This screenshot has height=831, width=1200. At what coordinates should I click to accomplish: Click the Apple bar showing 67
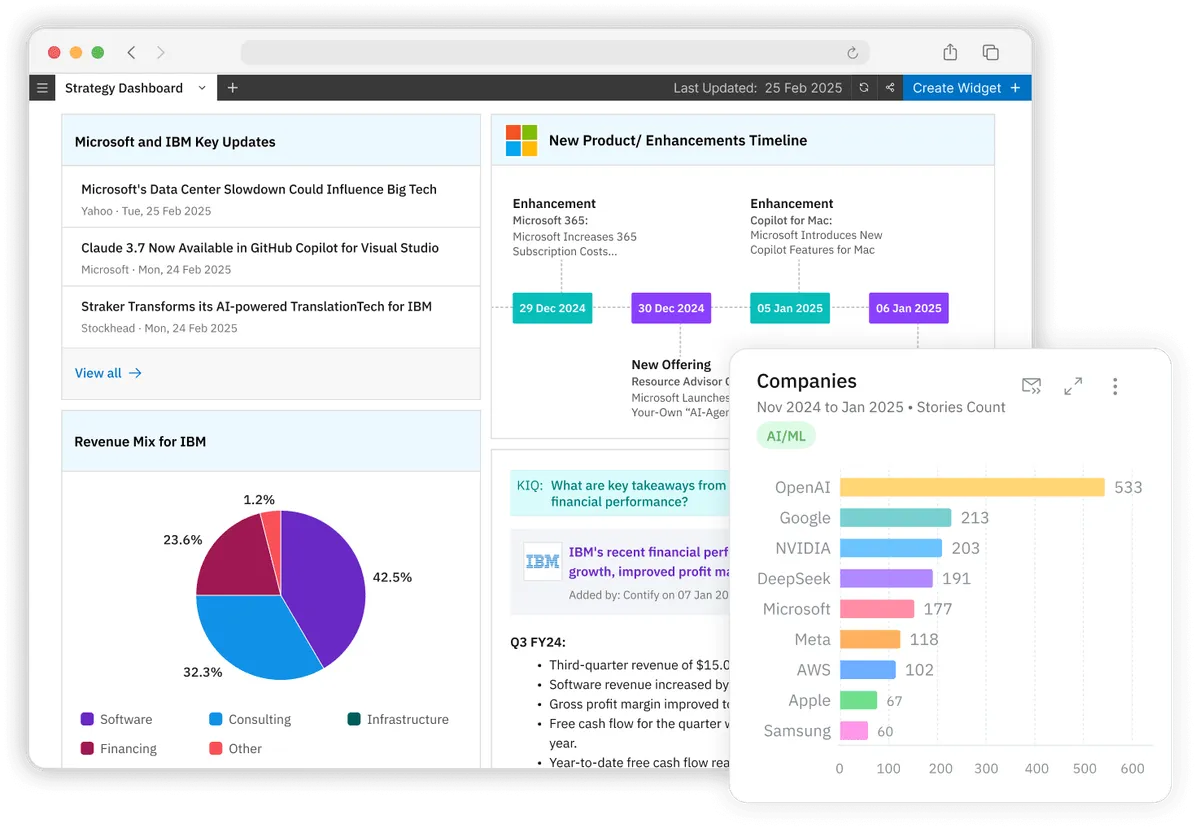[858, 700]
